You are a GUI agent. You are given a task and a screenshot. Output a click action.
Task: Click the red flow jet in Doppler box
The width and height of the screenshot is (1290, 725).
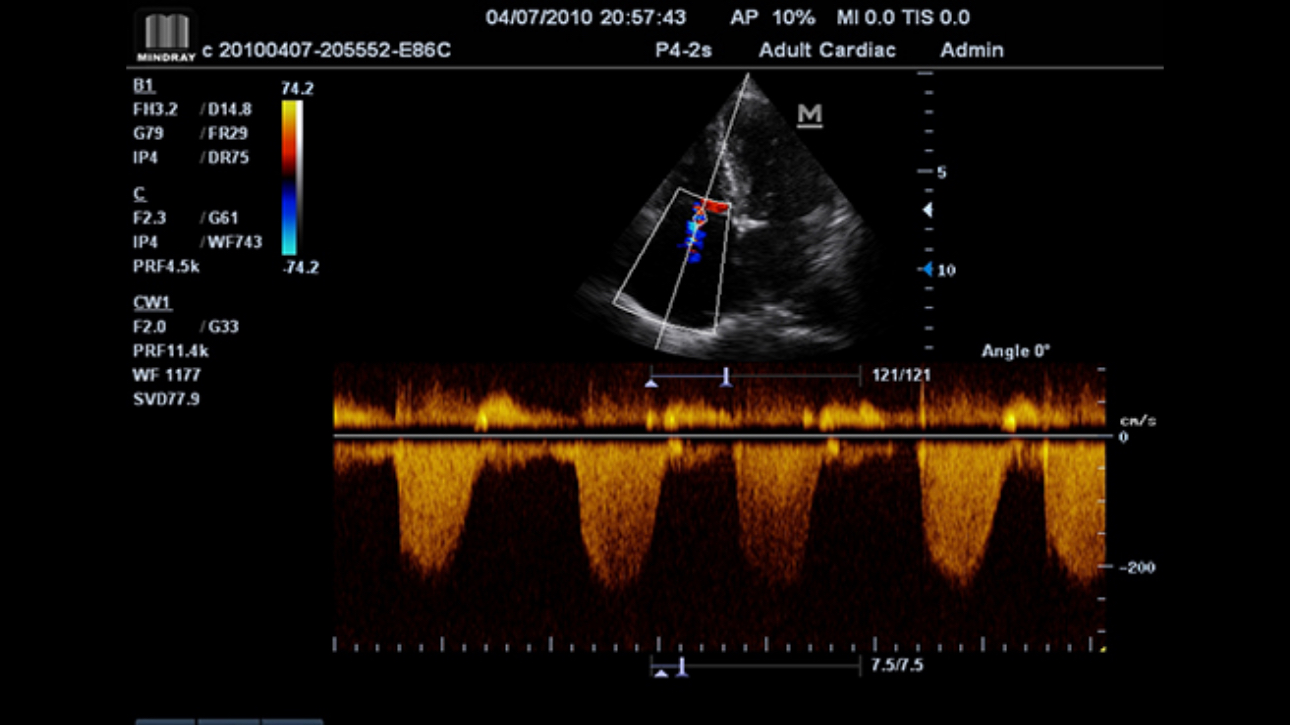pos(715,206)
